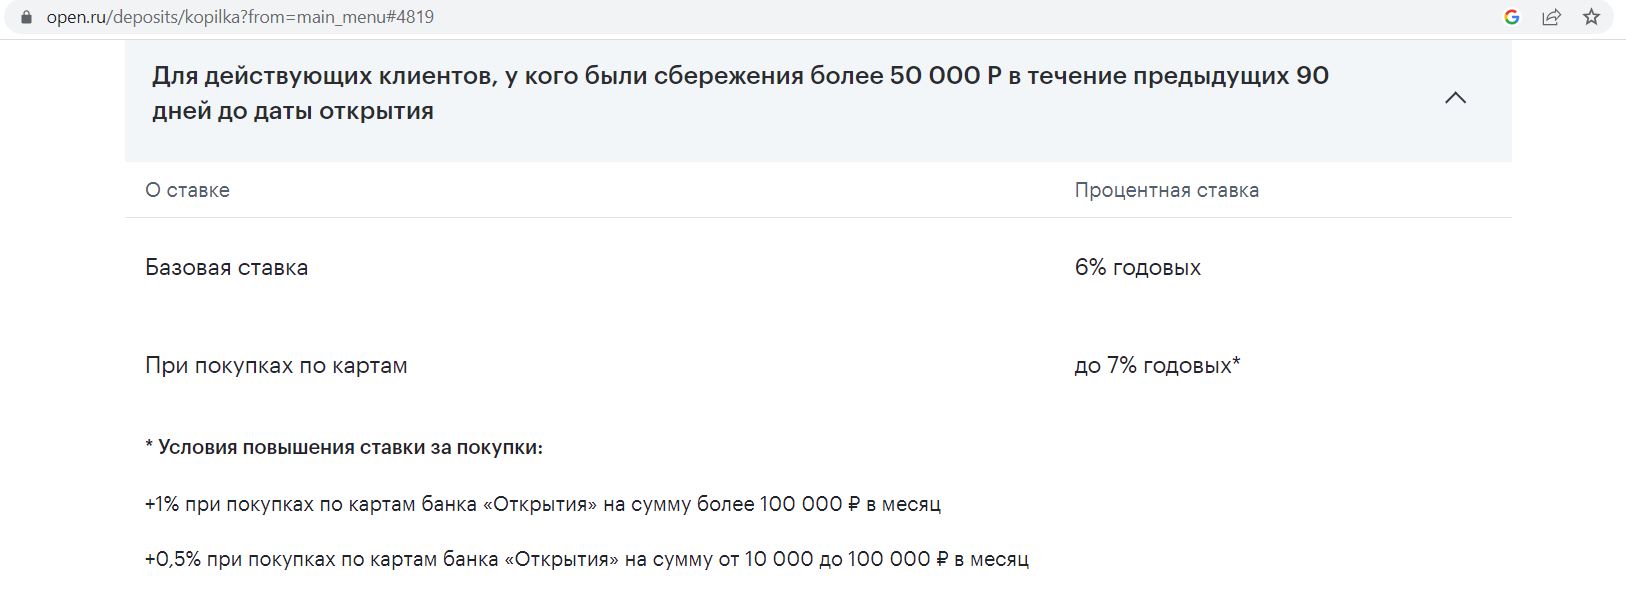Viewport: 1626px width, 599px height.
Task: Click the 'Базовая ставка' row label
Action: click(226, 267)
